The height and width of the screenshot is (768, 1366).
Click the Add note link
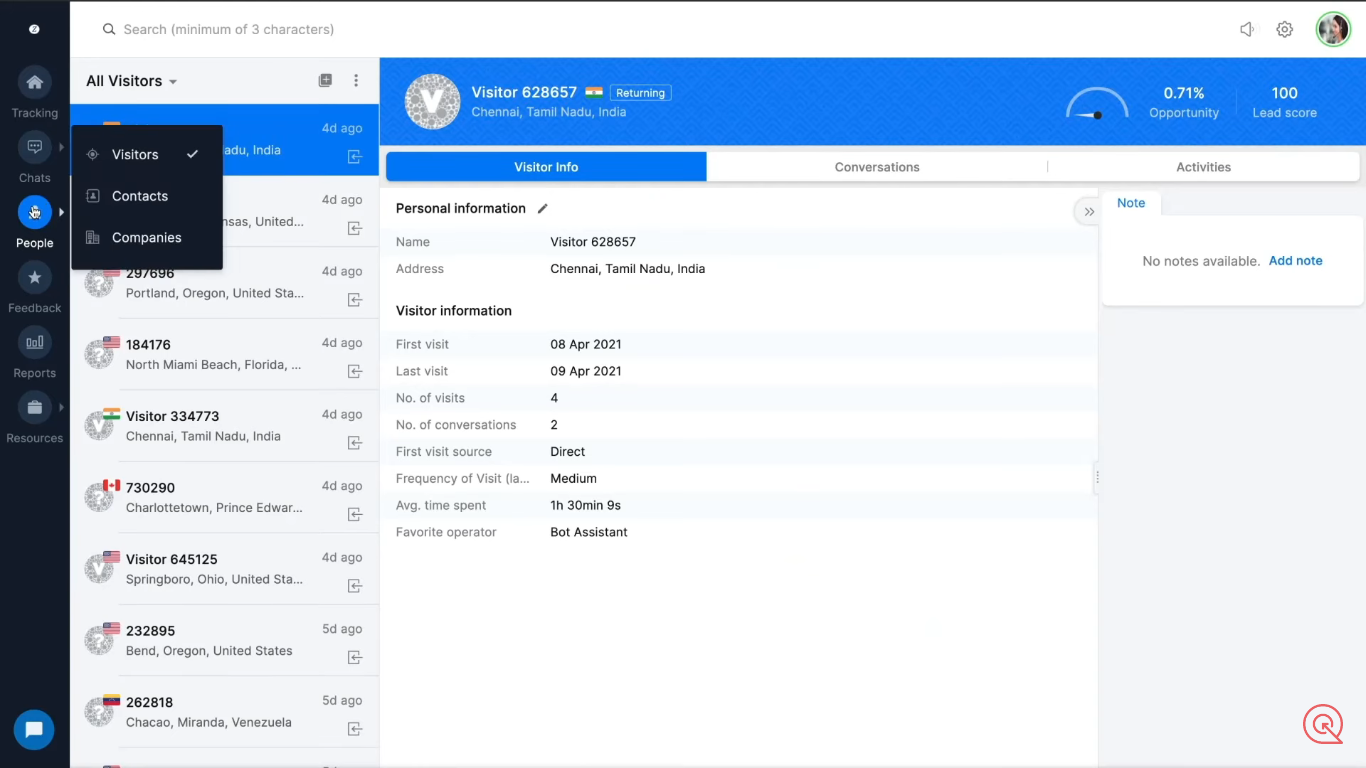click(x=1295, y=261)
